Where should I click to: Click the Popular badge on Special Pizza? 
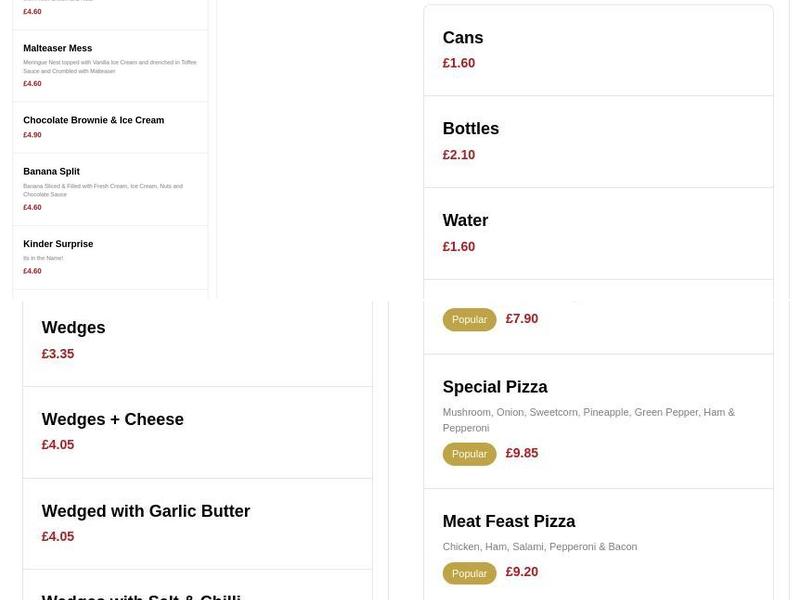[x=469, y=453]
